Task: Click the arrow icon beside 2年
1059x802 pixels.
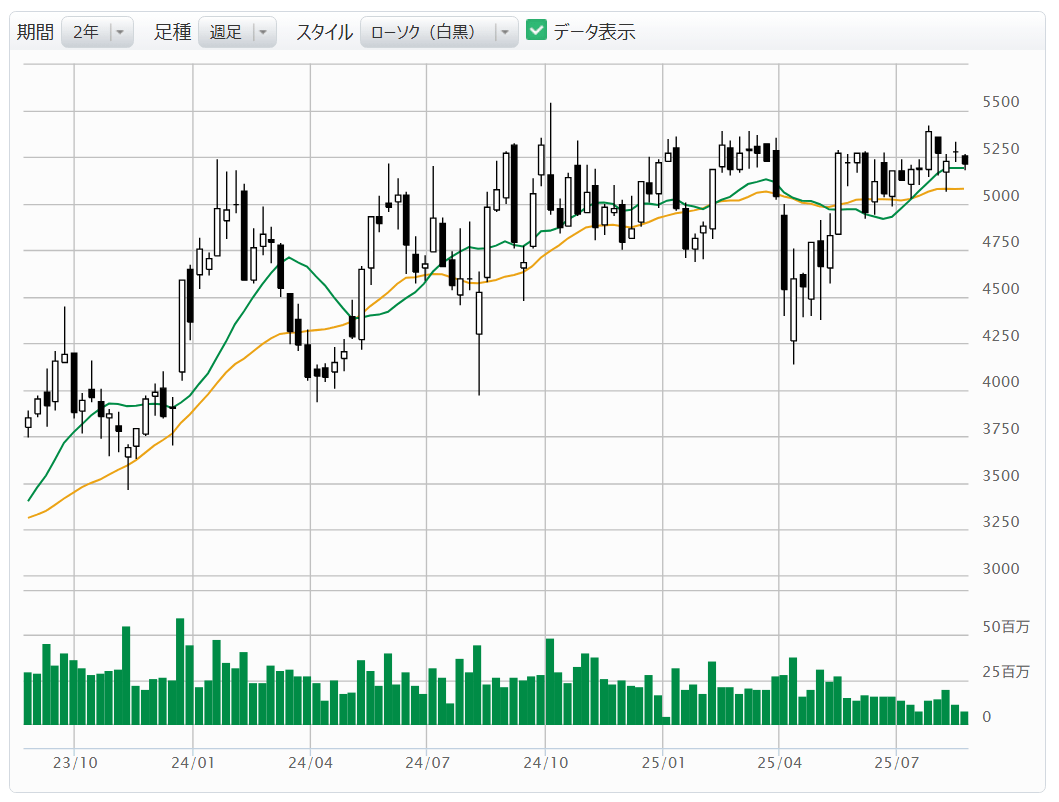Action: tap(120, 32)
